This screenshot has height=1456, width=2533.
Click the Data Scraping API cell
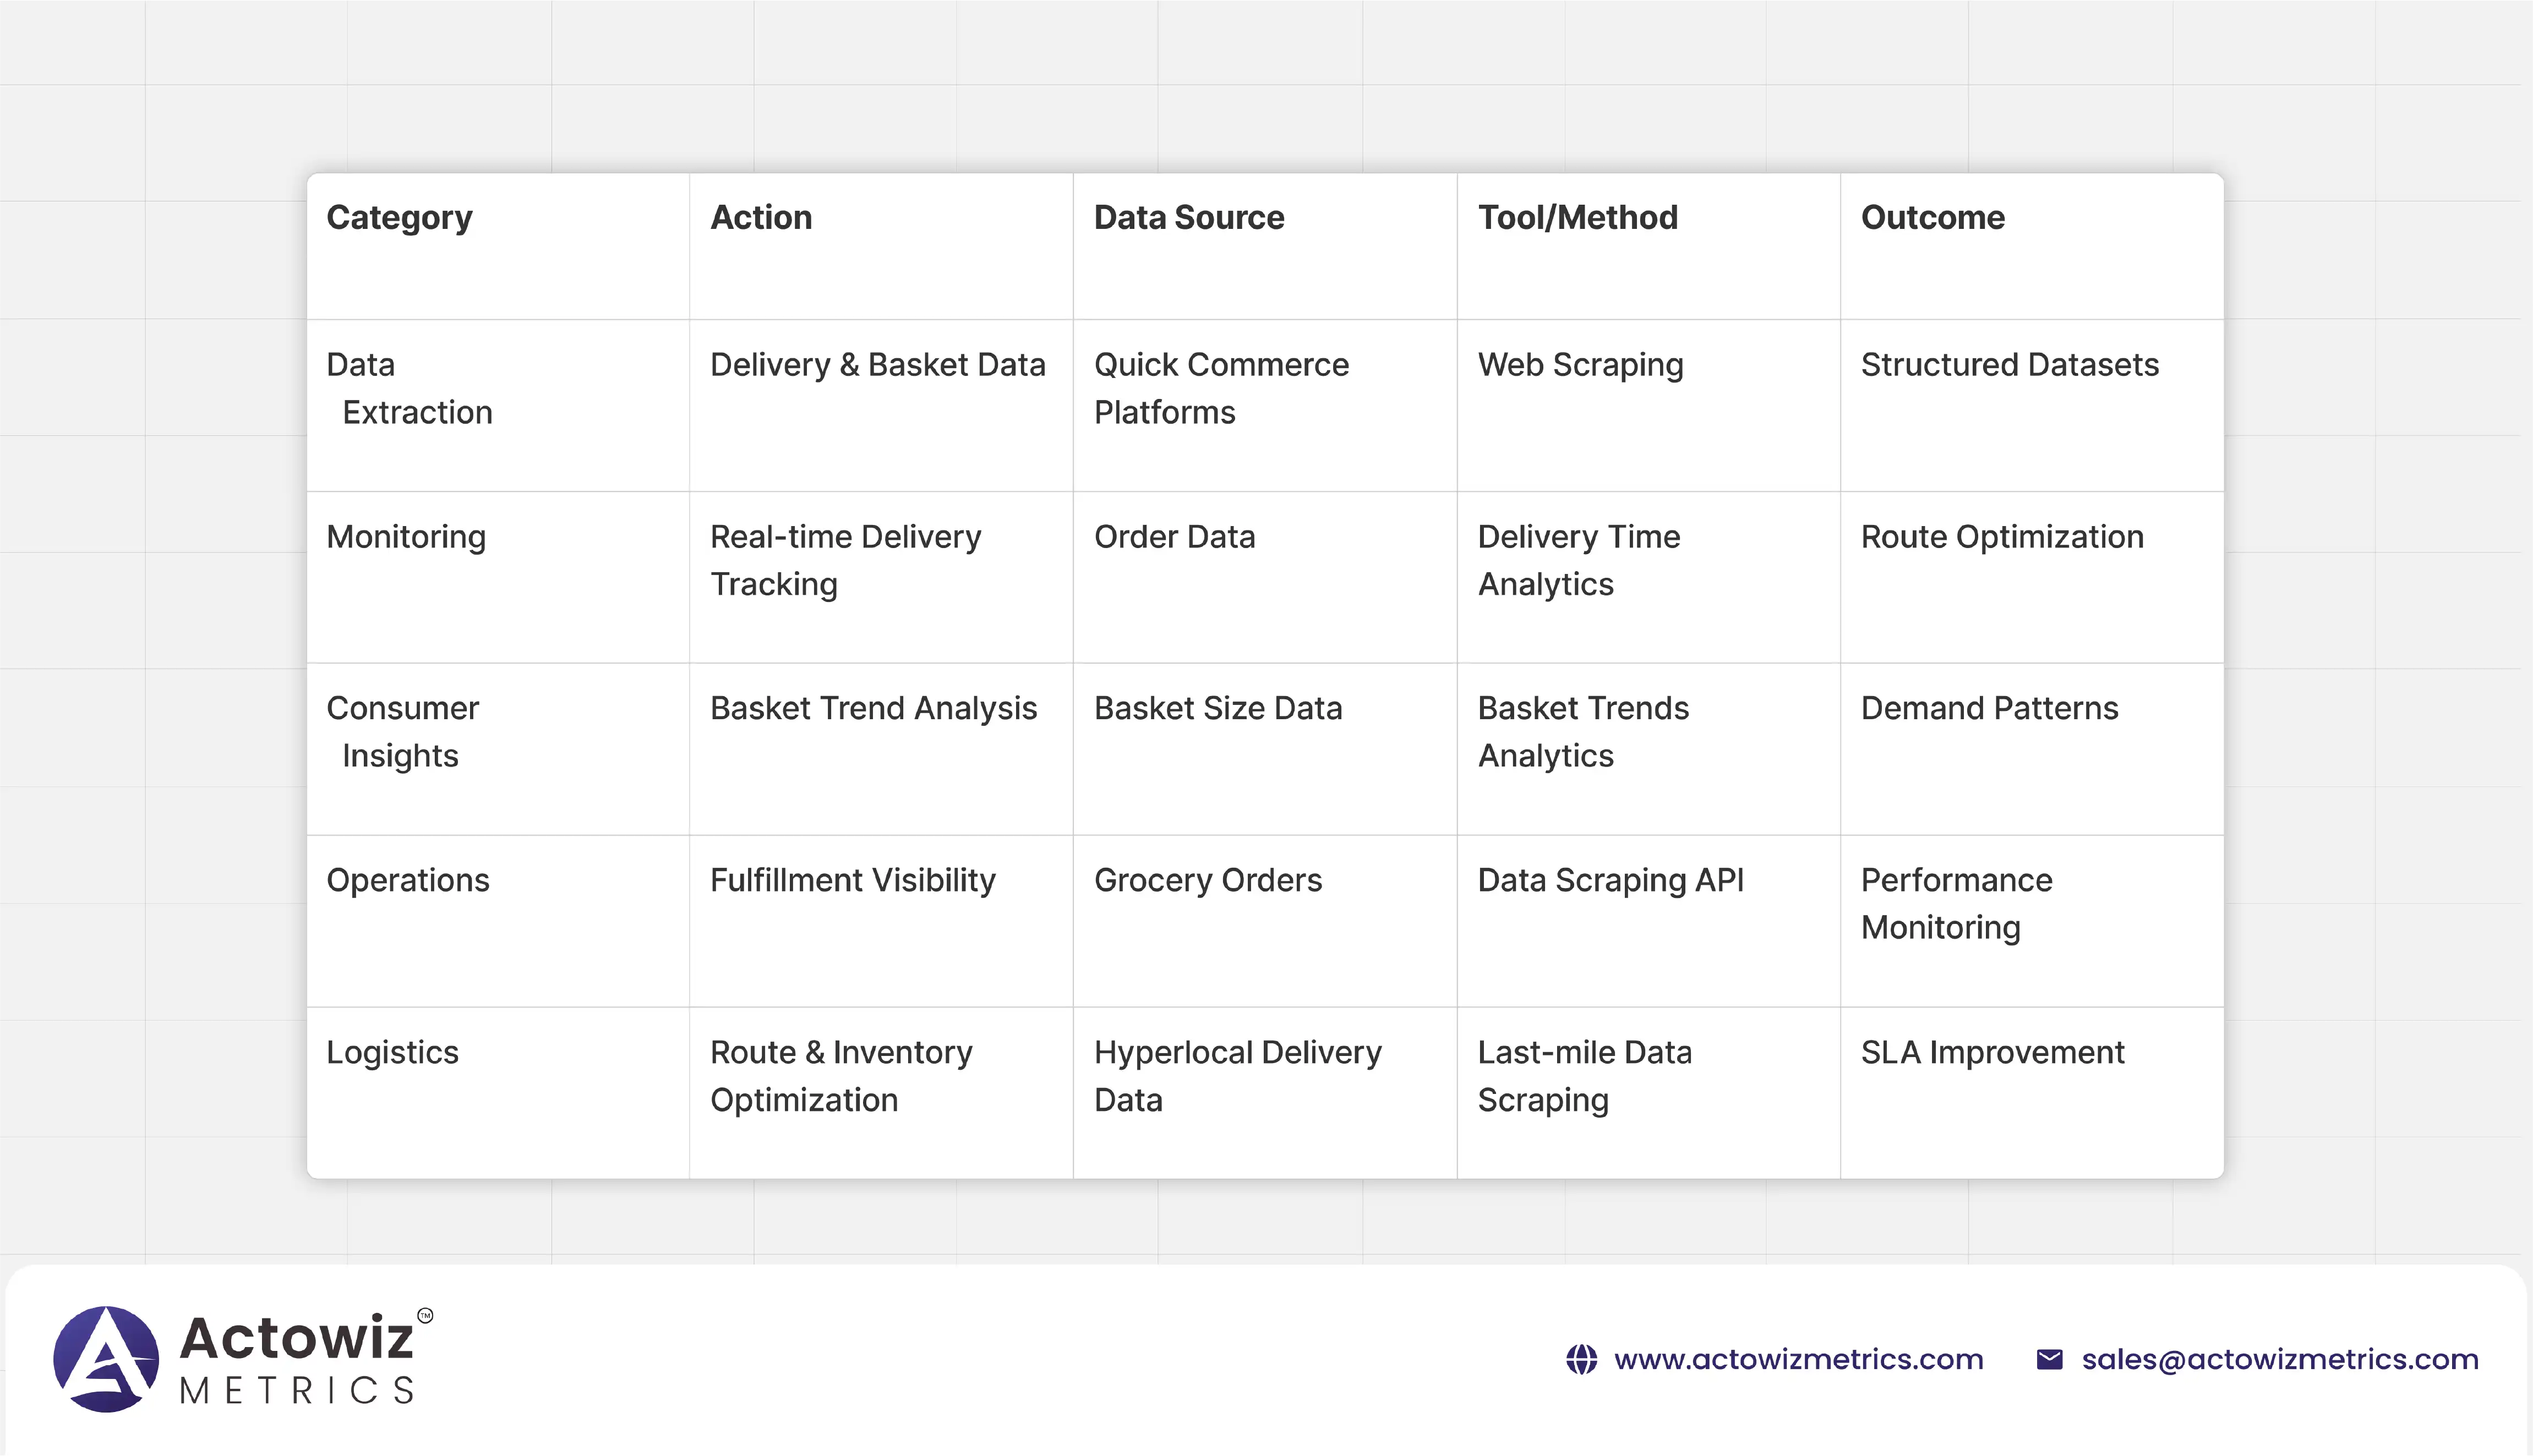(x=1610, y=880)
